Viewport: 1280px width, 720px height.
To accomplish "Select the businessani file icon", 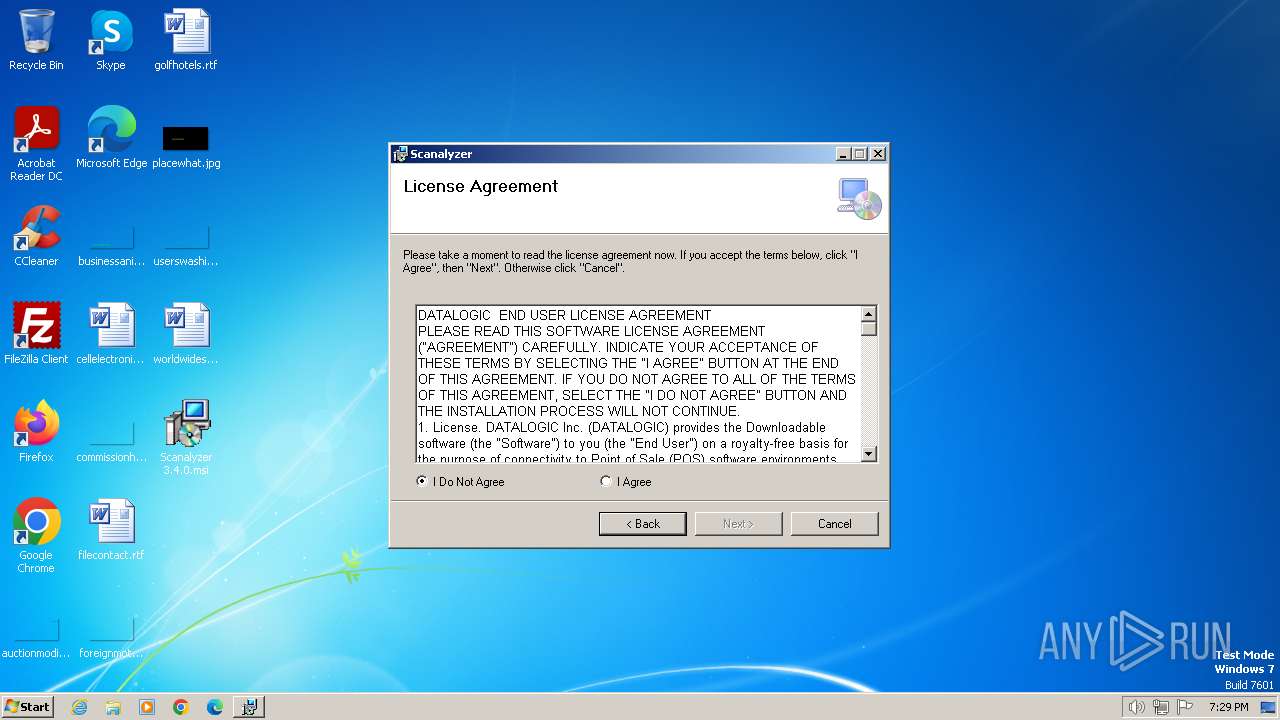I will 111,245.
